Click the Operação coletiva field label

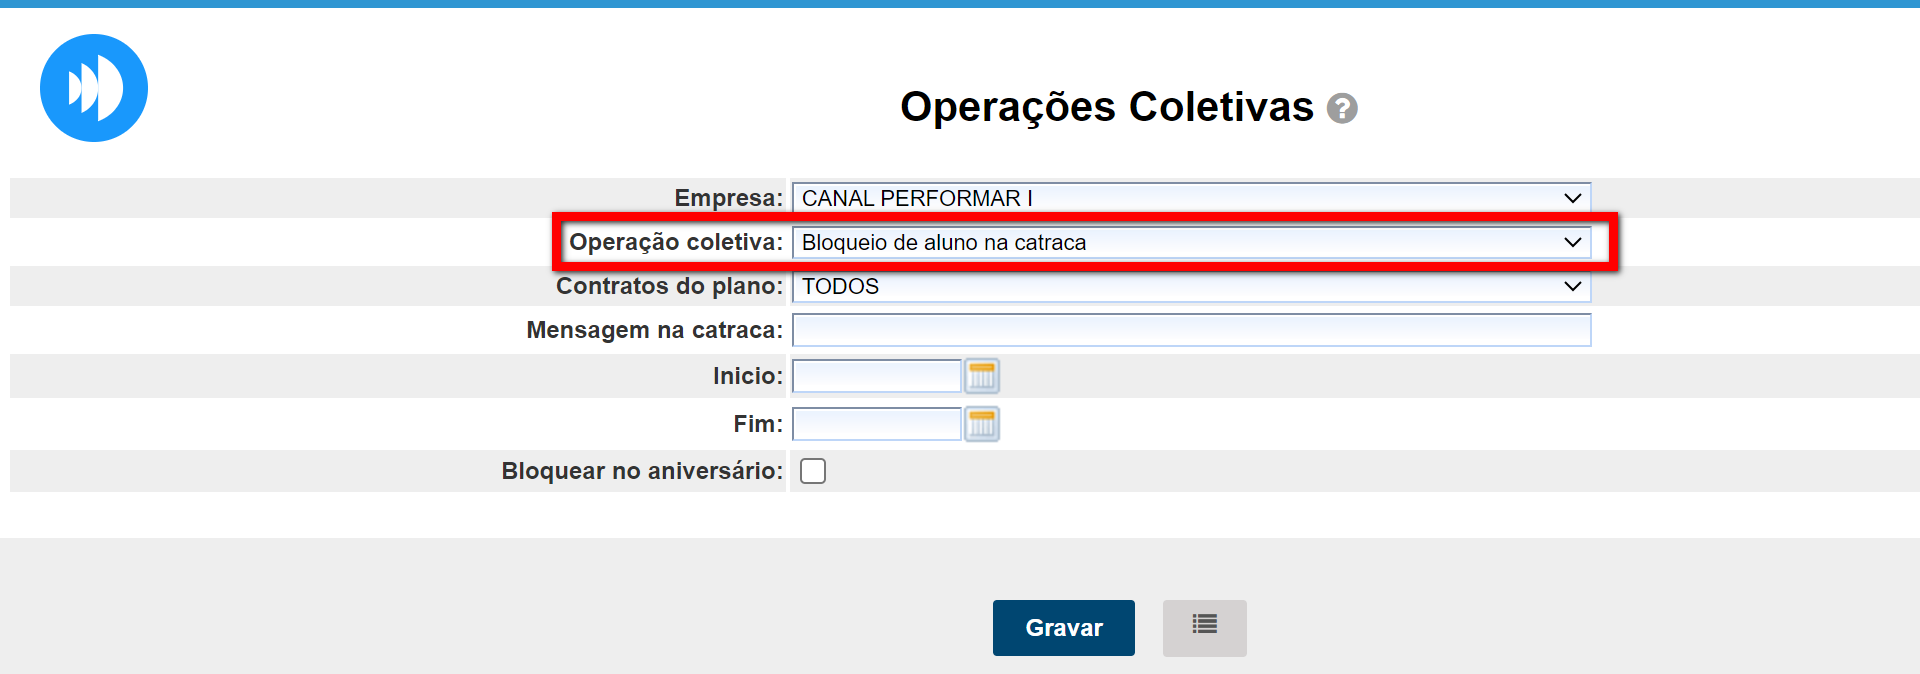[675, 242]
